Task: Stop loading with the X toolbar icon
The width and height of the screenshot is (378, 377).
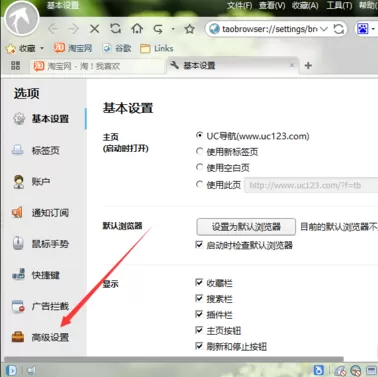Action: click(95, 29)
